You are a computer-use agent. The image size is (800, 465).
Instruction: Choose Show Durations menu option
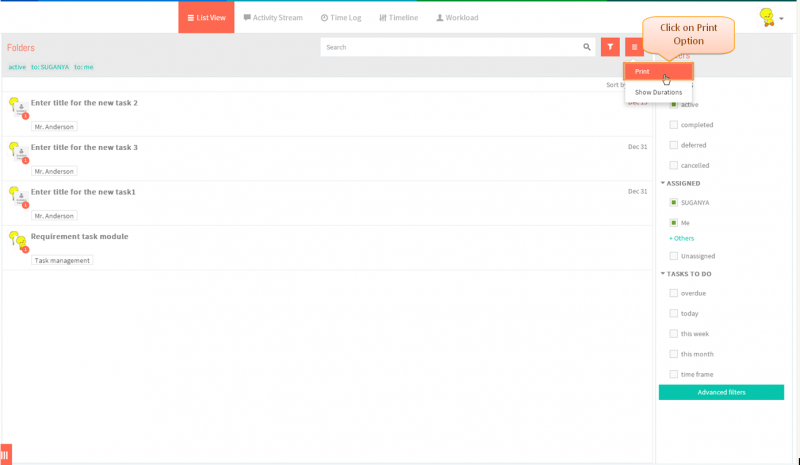click(658, 92)
